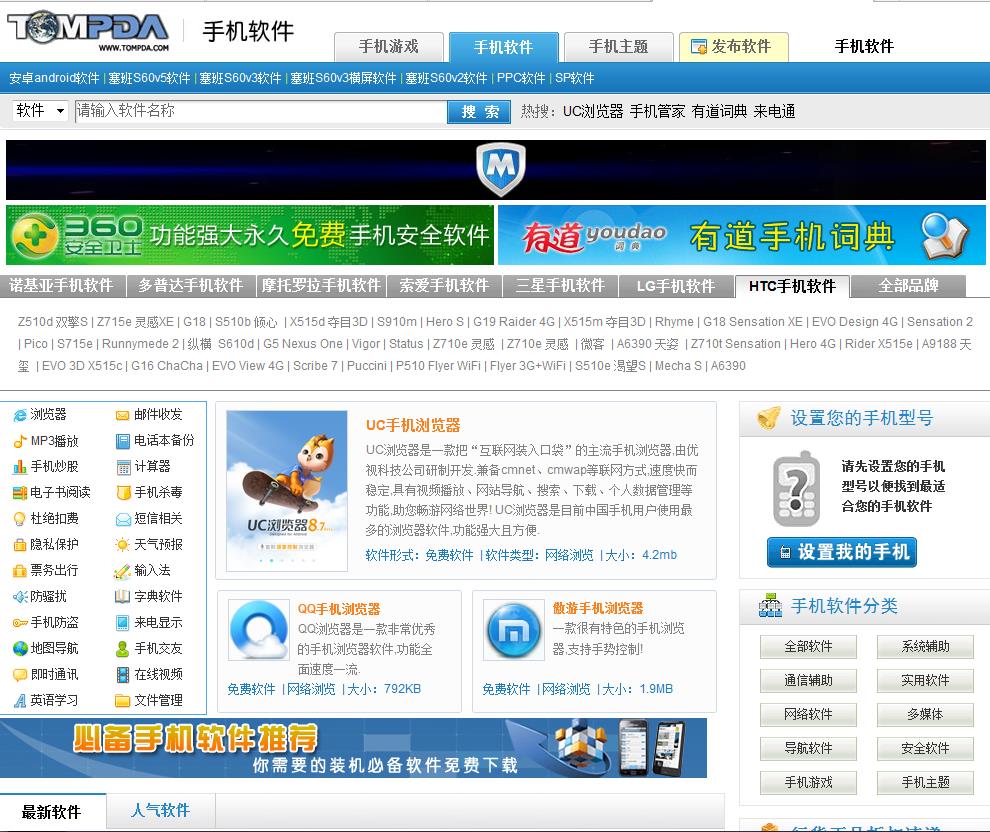990x832 pixels.
Task: Open the PPC软件 nav link
Action: (x=521, y=78)
